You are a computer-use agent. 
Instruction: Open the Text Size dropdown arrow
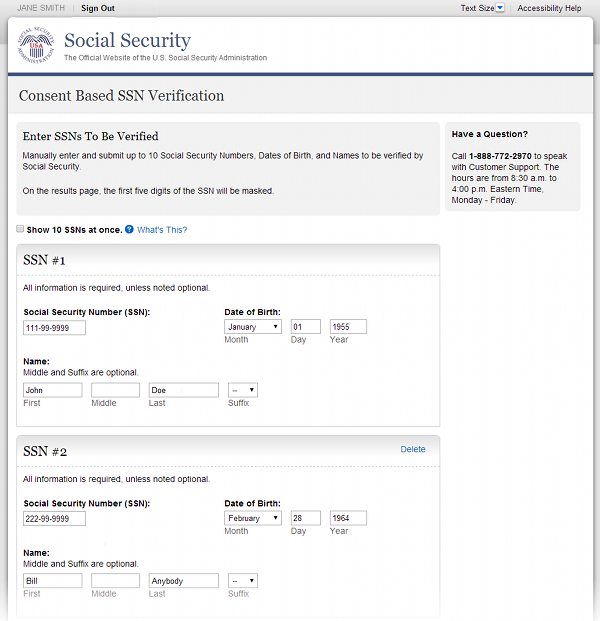point(500,8)
